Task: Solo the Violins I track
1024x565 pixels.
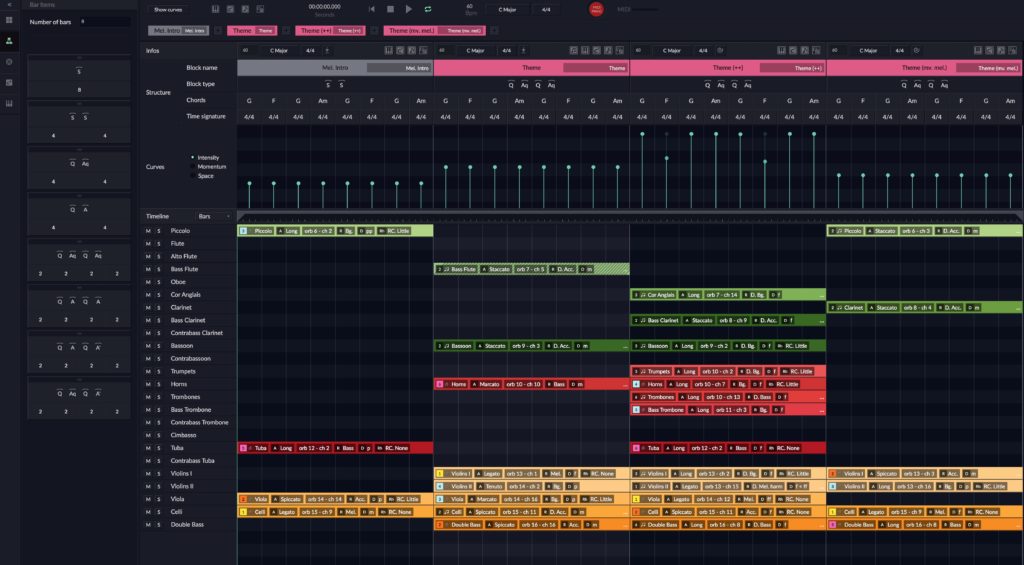Action: [x=159, y=474]
